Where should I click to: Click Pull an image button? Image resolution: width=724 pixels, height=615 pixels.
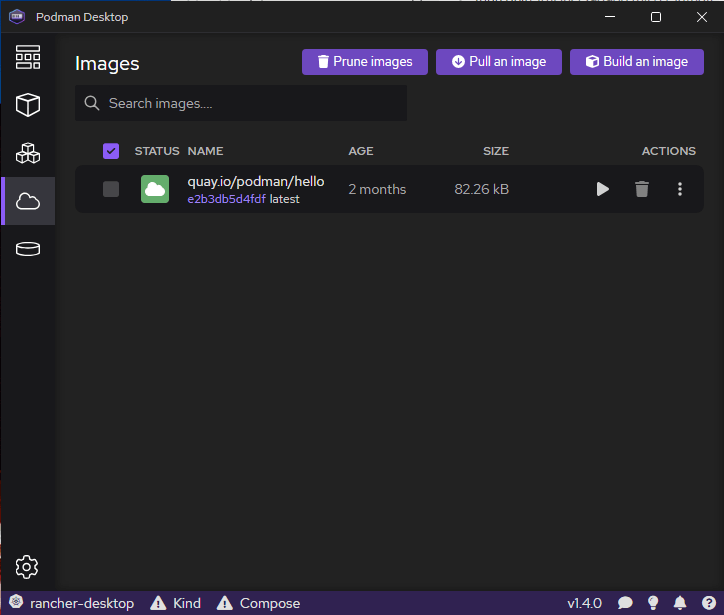tap(499, 62)
